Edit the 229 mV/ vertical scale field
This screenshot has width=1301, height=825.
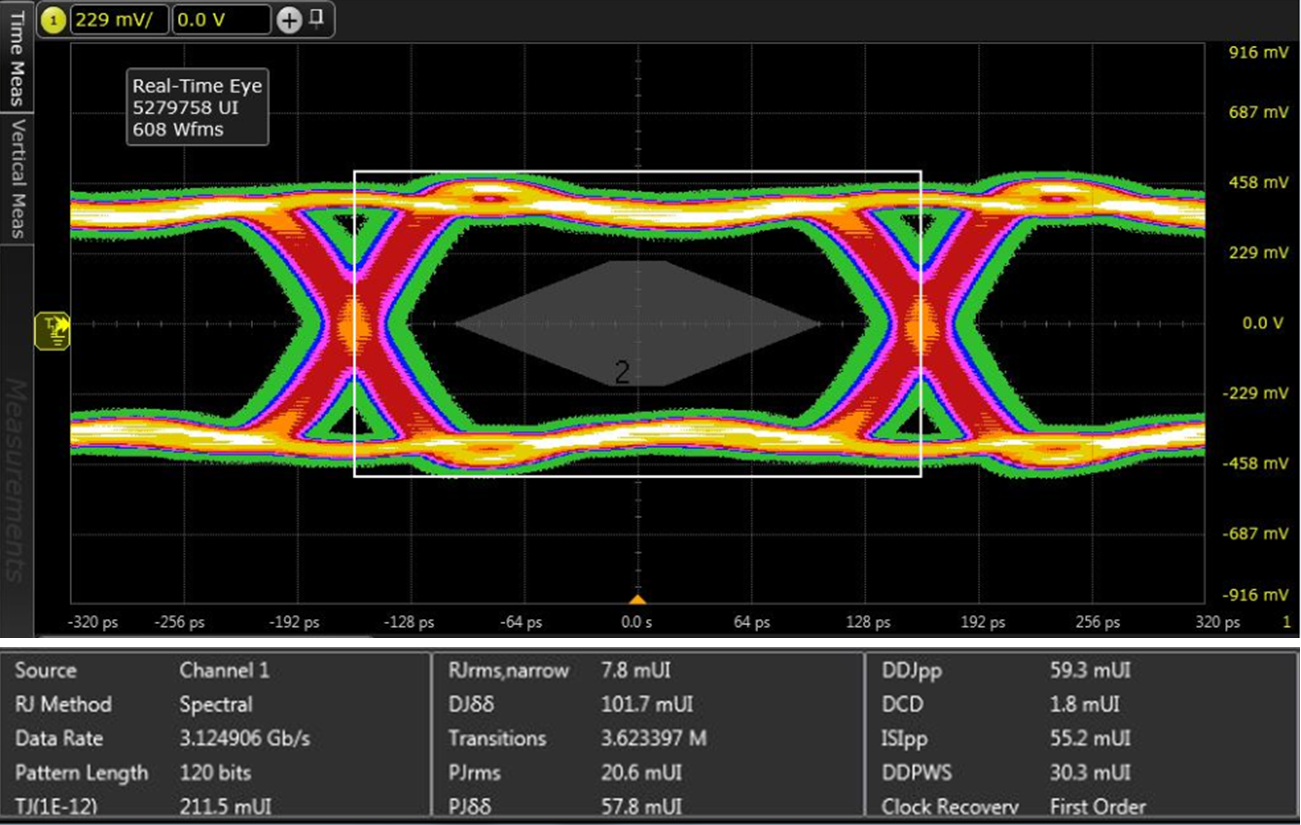pos(119,19)
